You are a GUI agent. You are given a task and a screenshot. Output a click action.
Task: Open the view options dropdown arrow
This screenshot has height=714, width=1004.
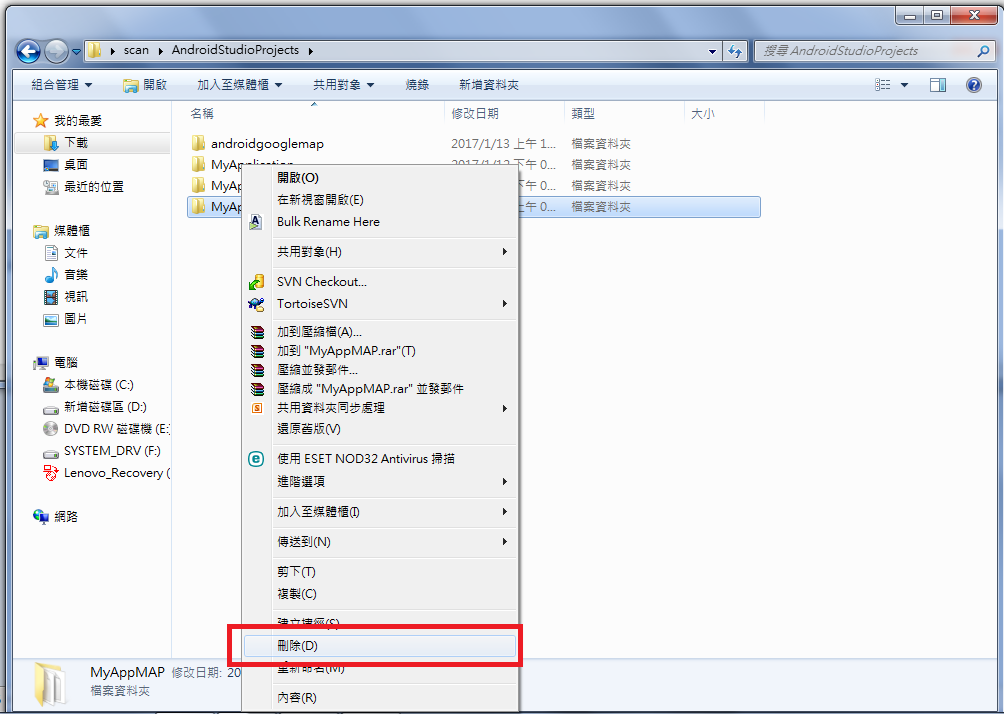coord(904,85)
